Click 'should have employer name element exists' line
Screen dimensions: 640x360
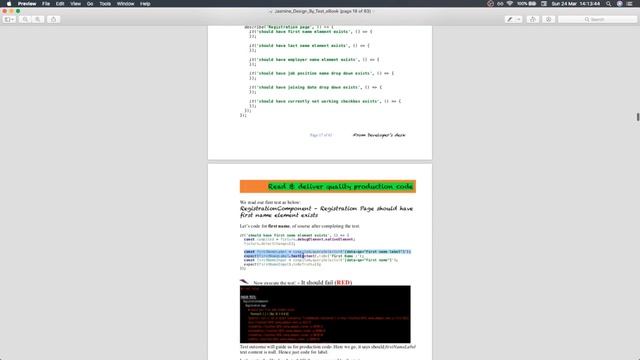pyautogui.click(x=314, y=60)
